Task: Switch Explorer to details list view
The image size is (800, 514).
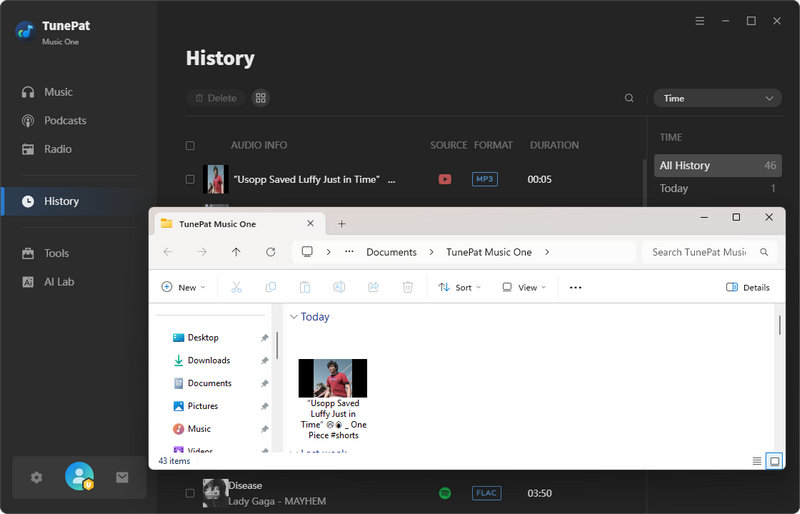Action: [x=757, y=461]
